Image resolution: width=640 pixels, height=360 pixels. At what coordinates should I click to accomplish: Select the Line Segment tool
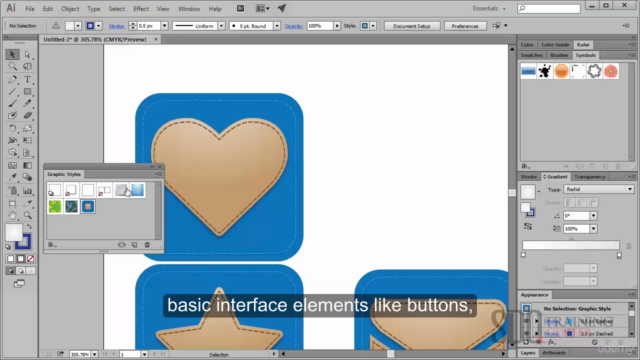coord(12,92)
